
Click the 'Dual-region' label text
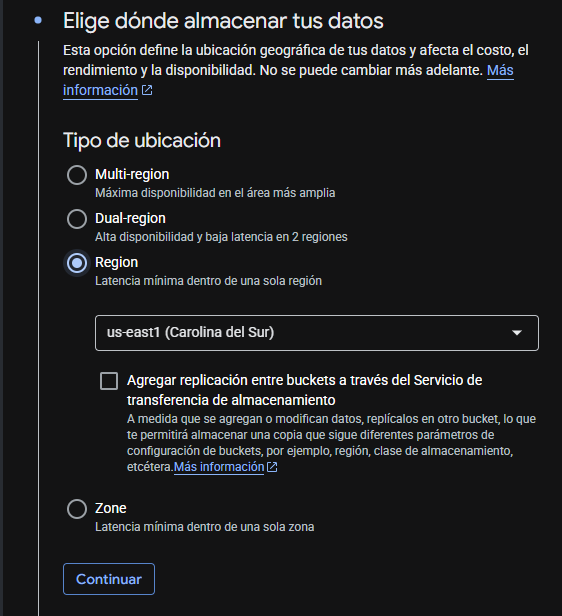pyautogui.click(x=130, y=218)
